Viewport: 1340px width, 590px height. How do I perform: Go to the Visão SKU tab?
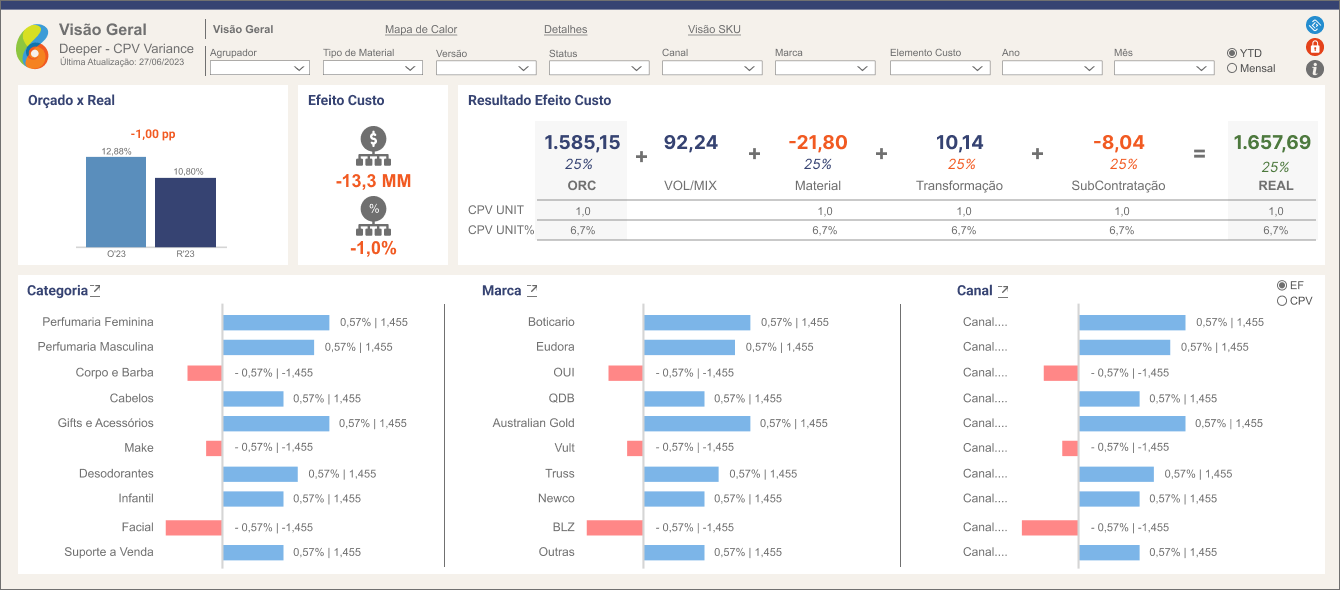(714, 30)
